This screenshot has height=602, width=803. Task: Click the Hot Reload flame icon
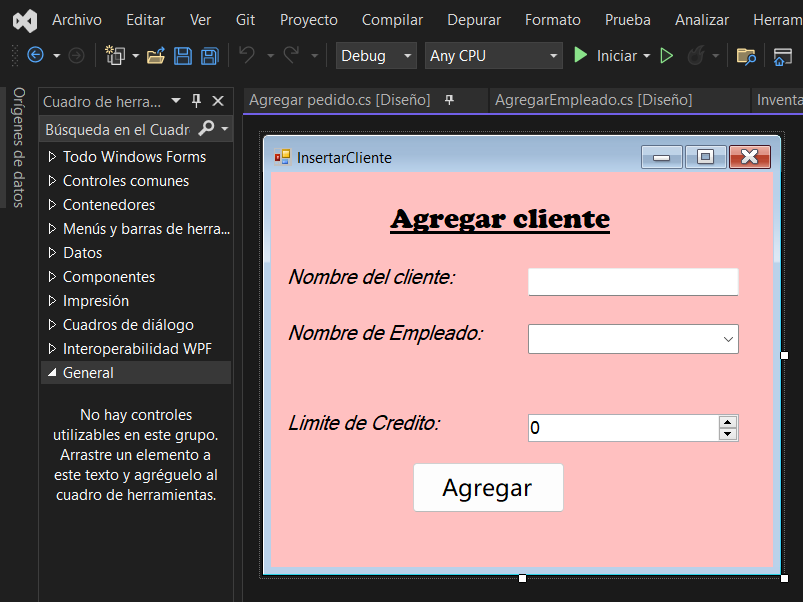tap(696, 55)
